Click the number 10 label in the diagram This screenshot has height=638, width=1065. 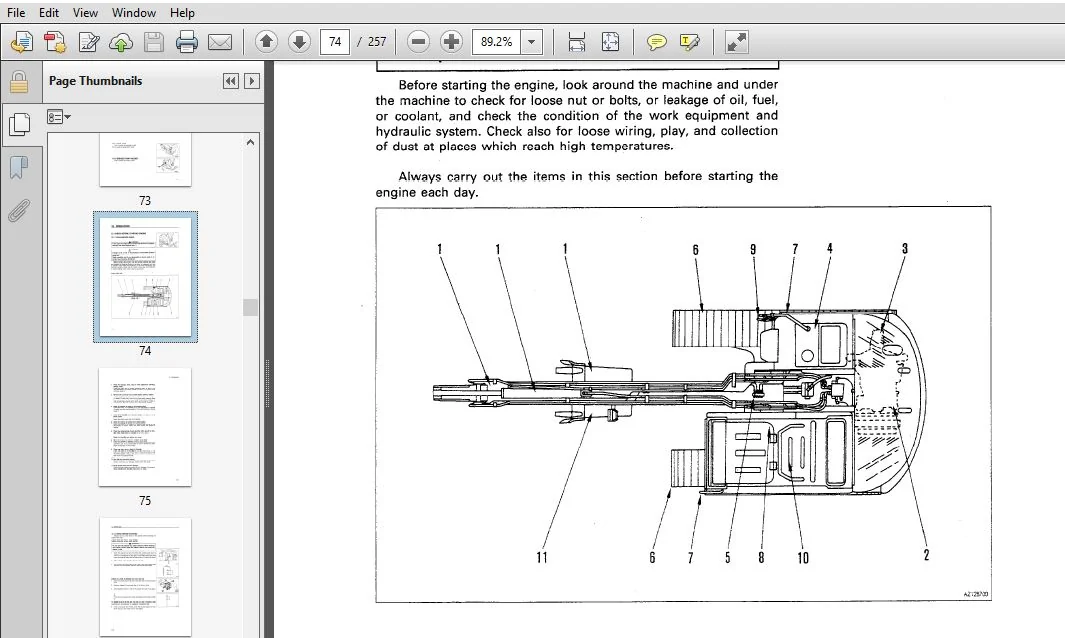click(x=803, y=558)
